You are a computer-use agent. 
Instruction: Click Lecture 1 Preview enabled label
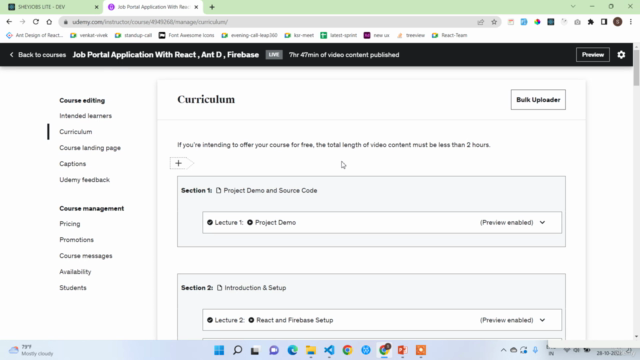507,222
